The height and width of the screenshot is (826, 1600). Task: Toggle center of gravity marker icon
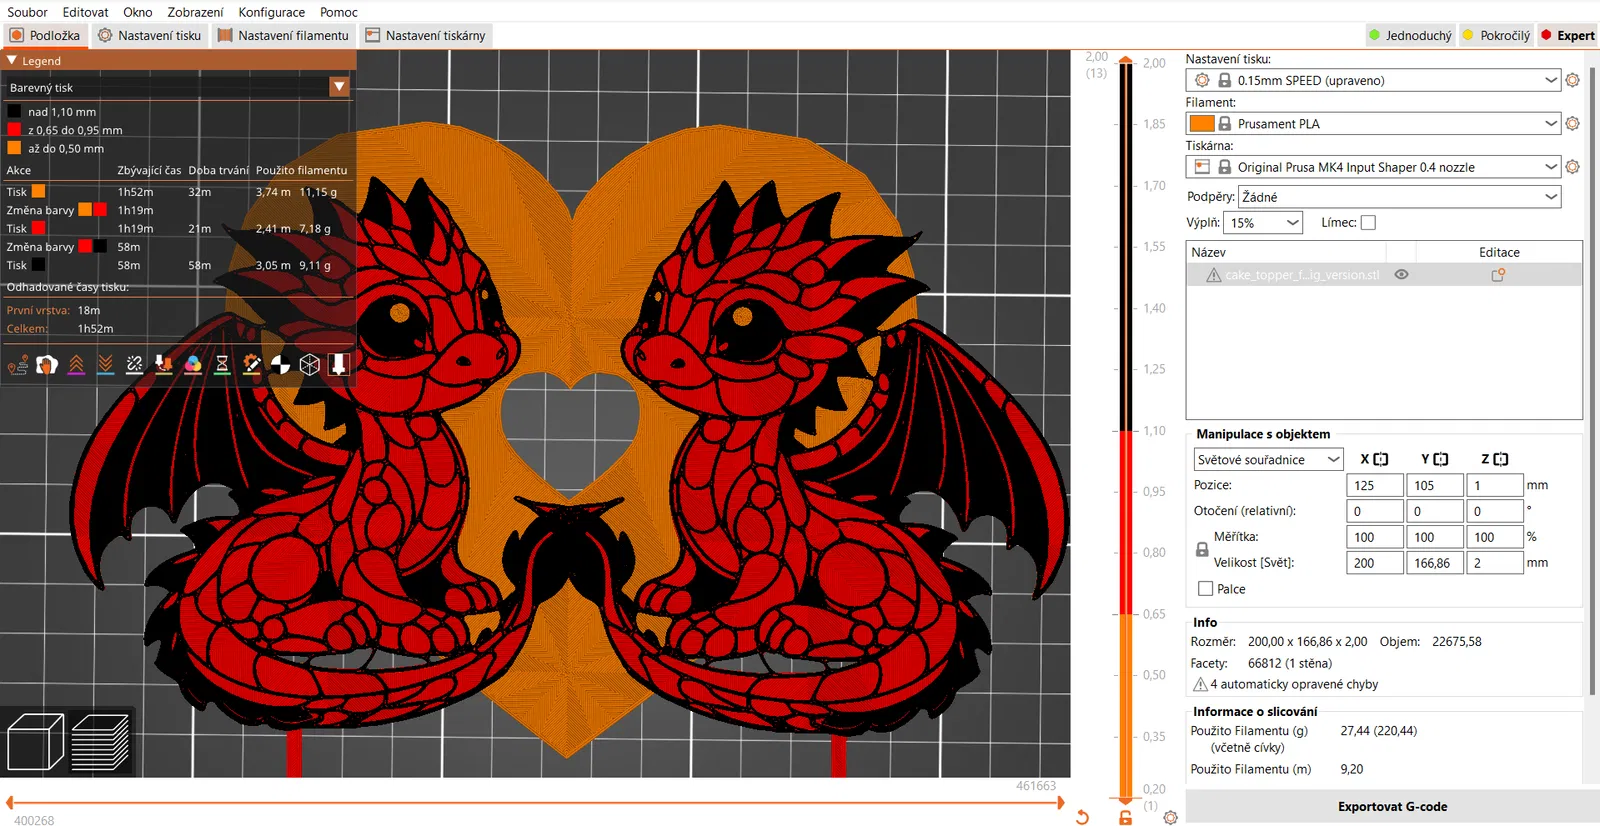[x=281, y=365]
